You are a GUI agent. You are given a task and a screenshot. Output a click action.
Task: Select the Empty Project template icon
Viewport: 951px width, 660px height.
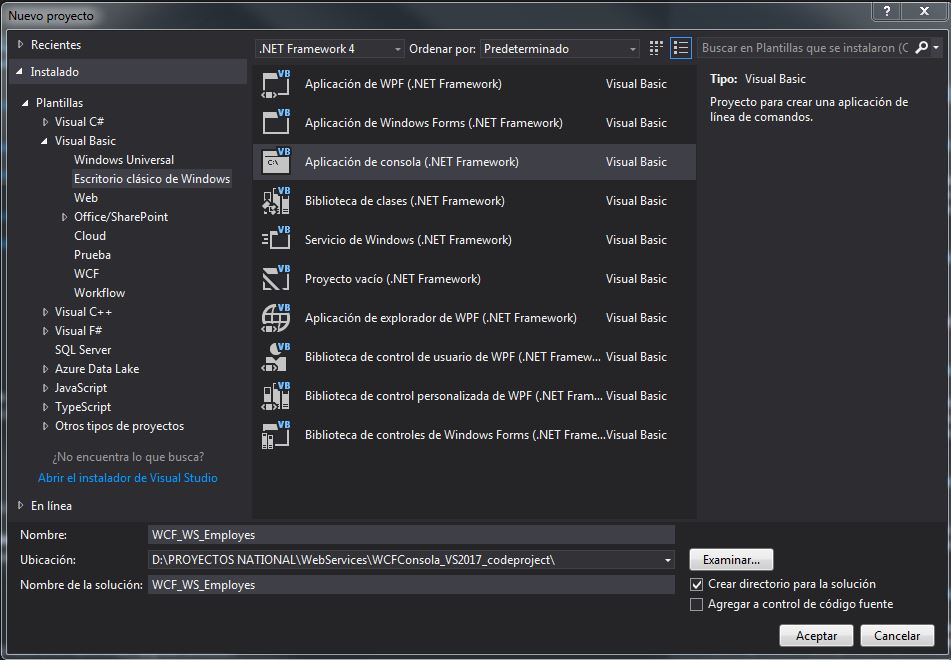click(x=276, y=278)
